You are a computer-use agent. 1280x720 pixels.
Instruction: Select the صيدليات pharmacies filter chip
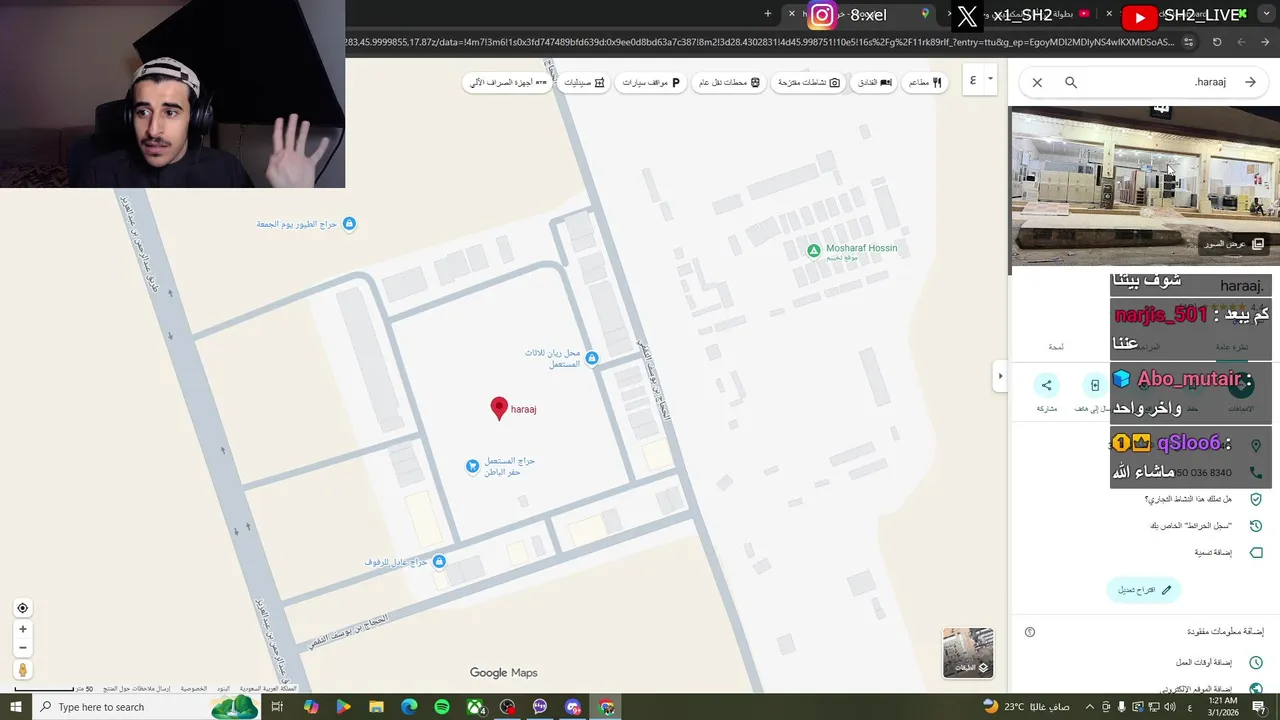[584, 82]
